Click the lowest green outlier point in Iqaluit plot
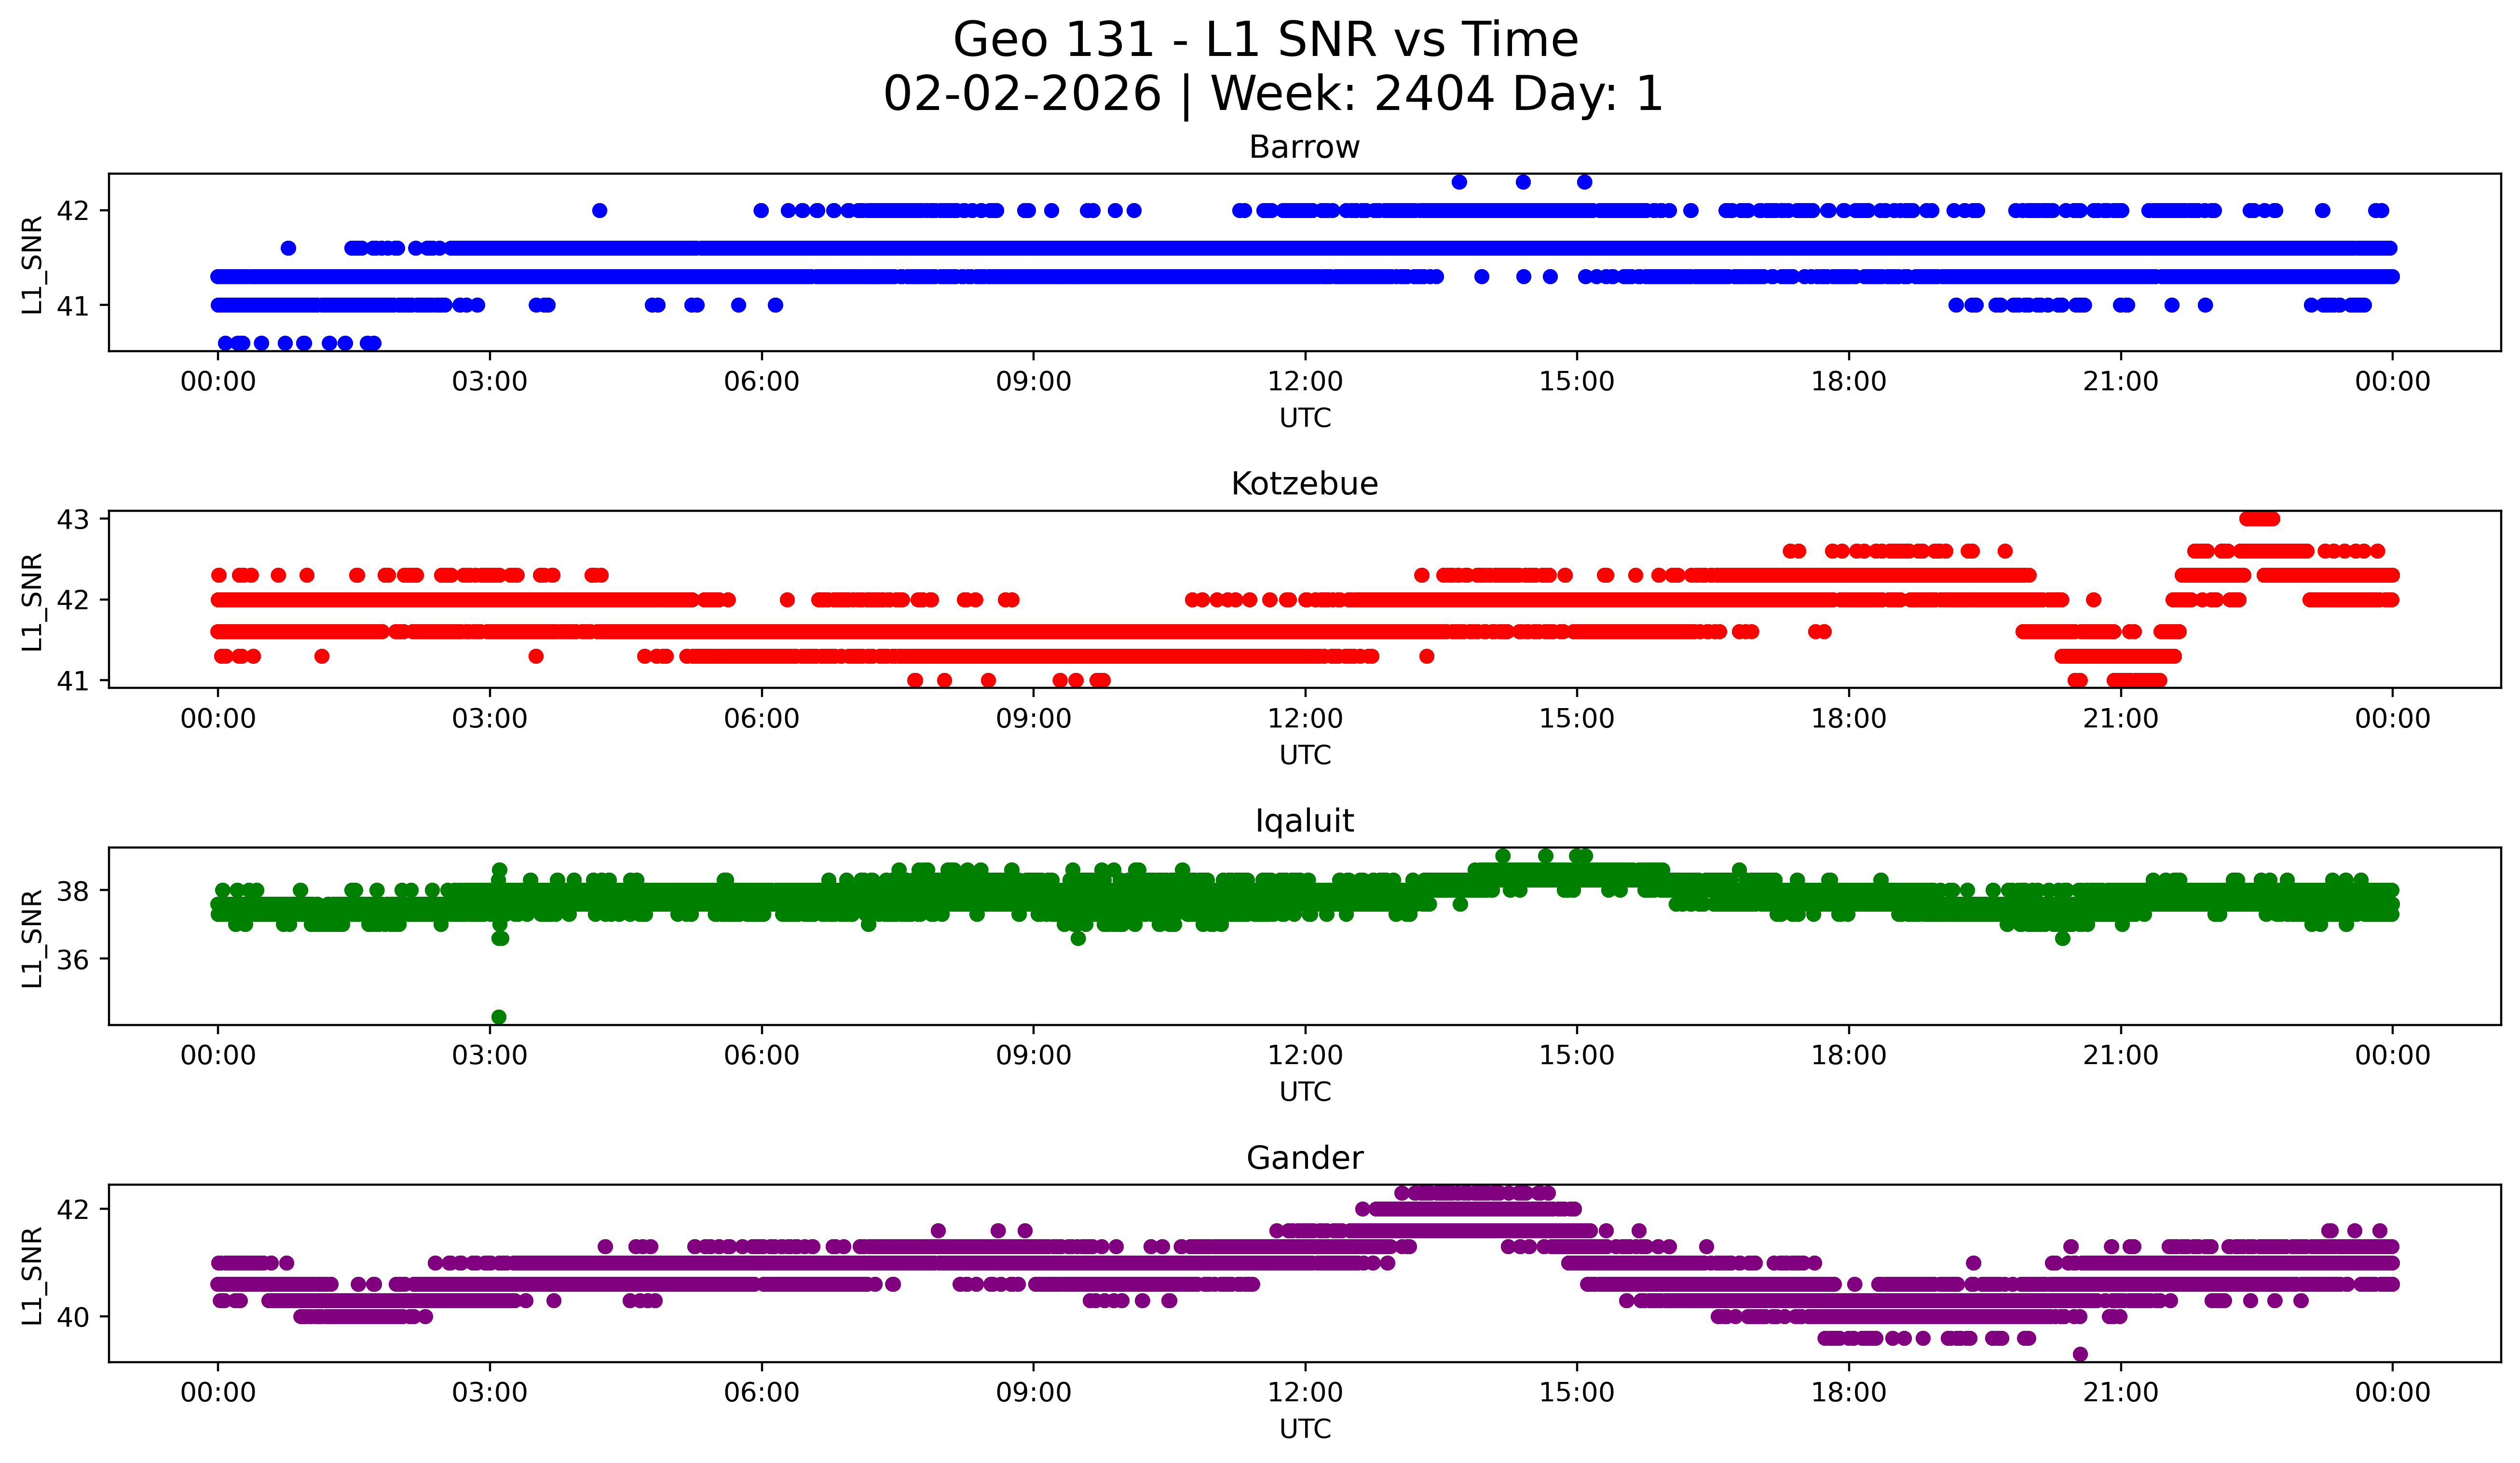The width and height of the screenshot is (2520, 1463). (499, 1017)
